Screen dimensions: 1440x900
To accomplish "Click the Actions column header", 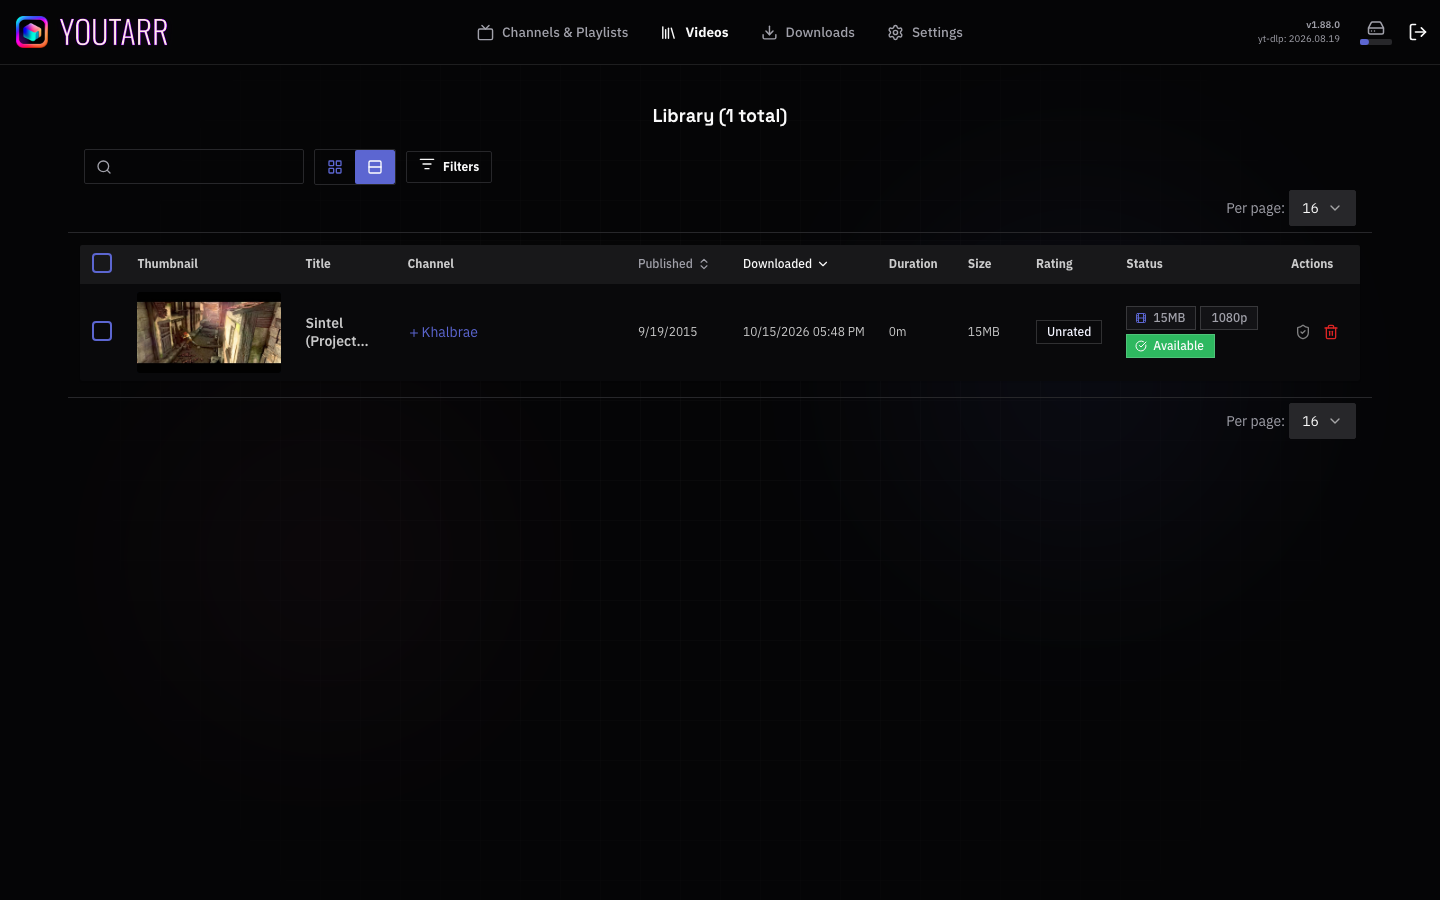I will (1312, 264).
